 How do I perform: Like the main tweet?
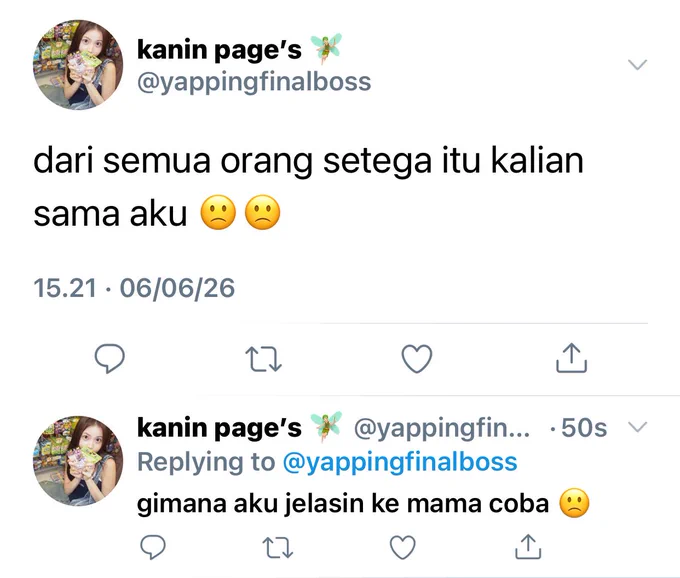coord(417,359)
